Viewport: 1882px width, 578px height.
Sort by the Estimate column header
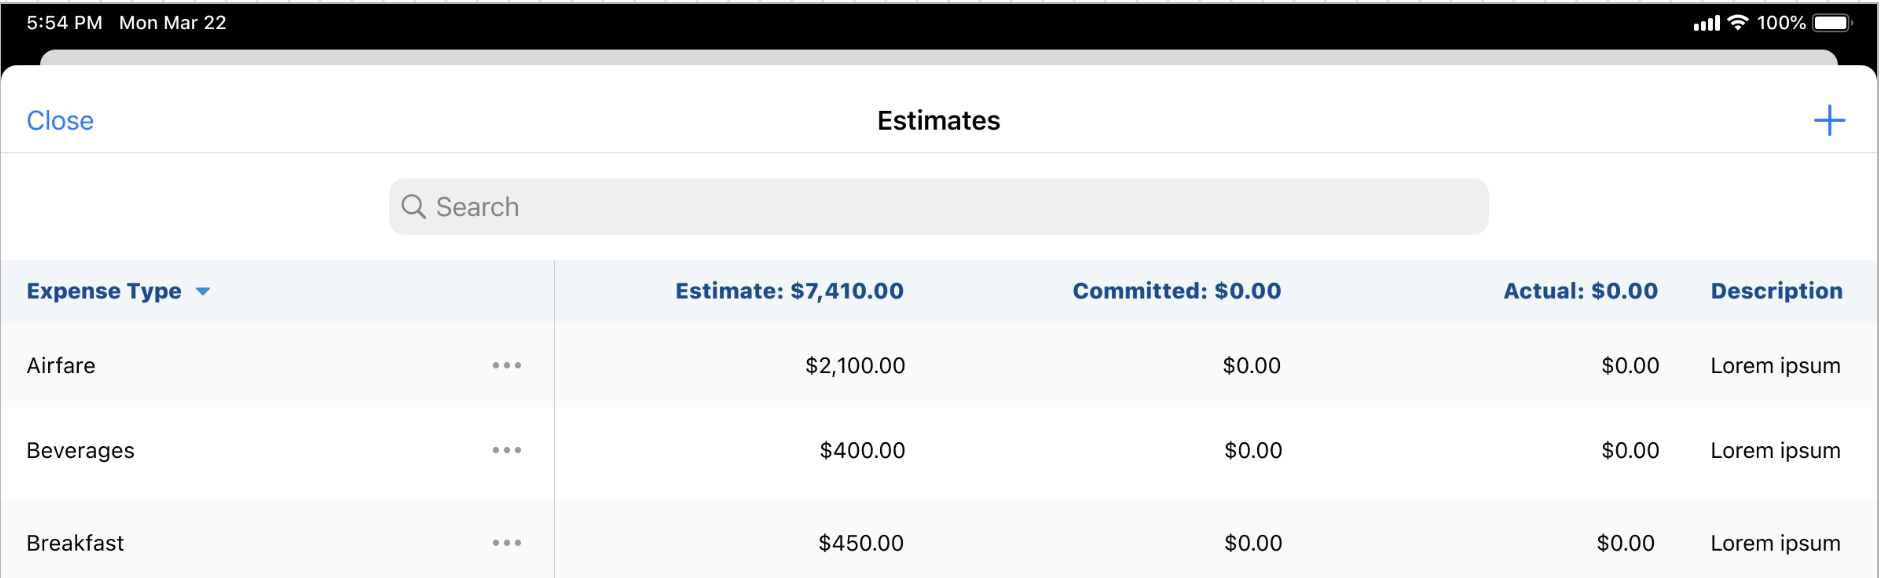click(789, 291)
